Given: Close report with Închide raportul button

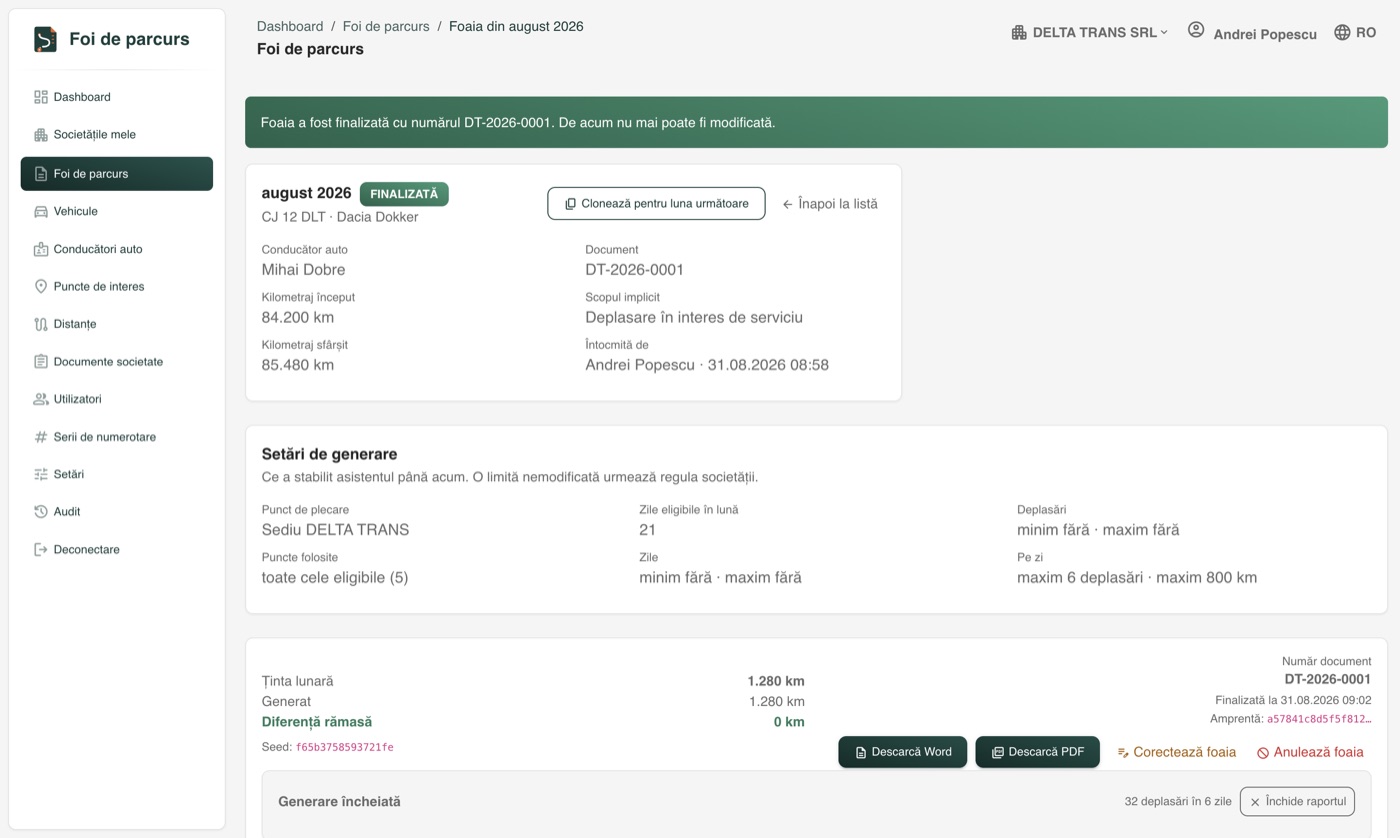Looking at the screenshot, I should point(1298,802).
